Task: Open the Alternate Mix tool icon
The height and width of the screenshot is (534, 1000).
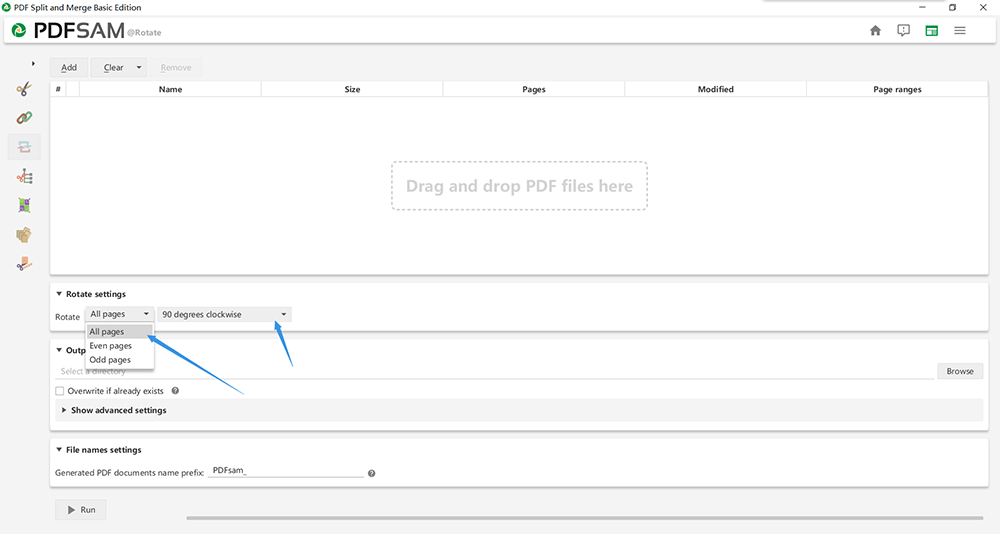Action: tap(24, 206)
